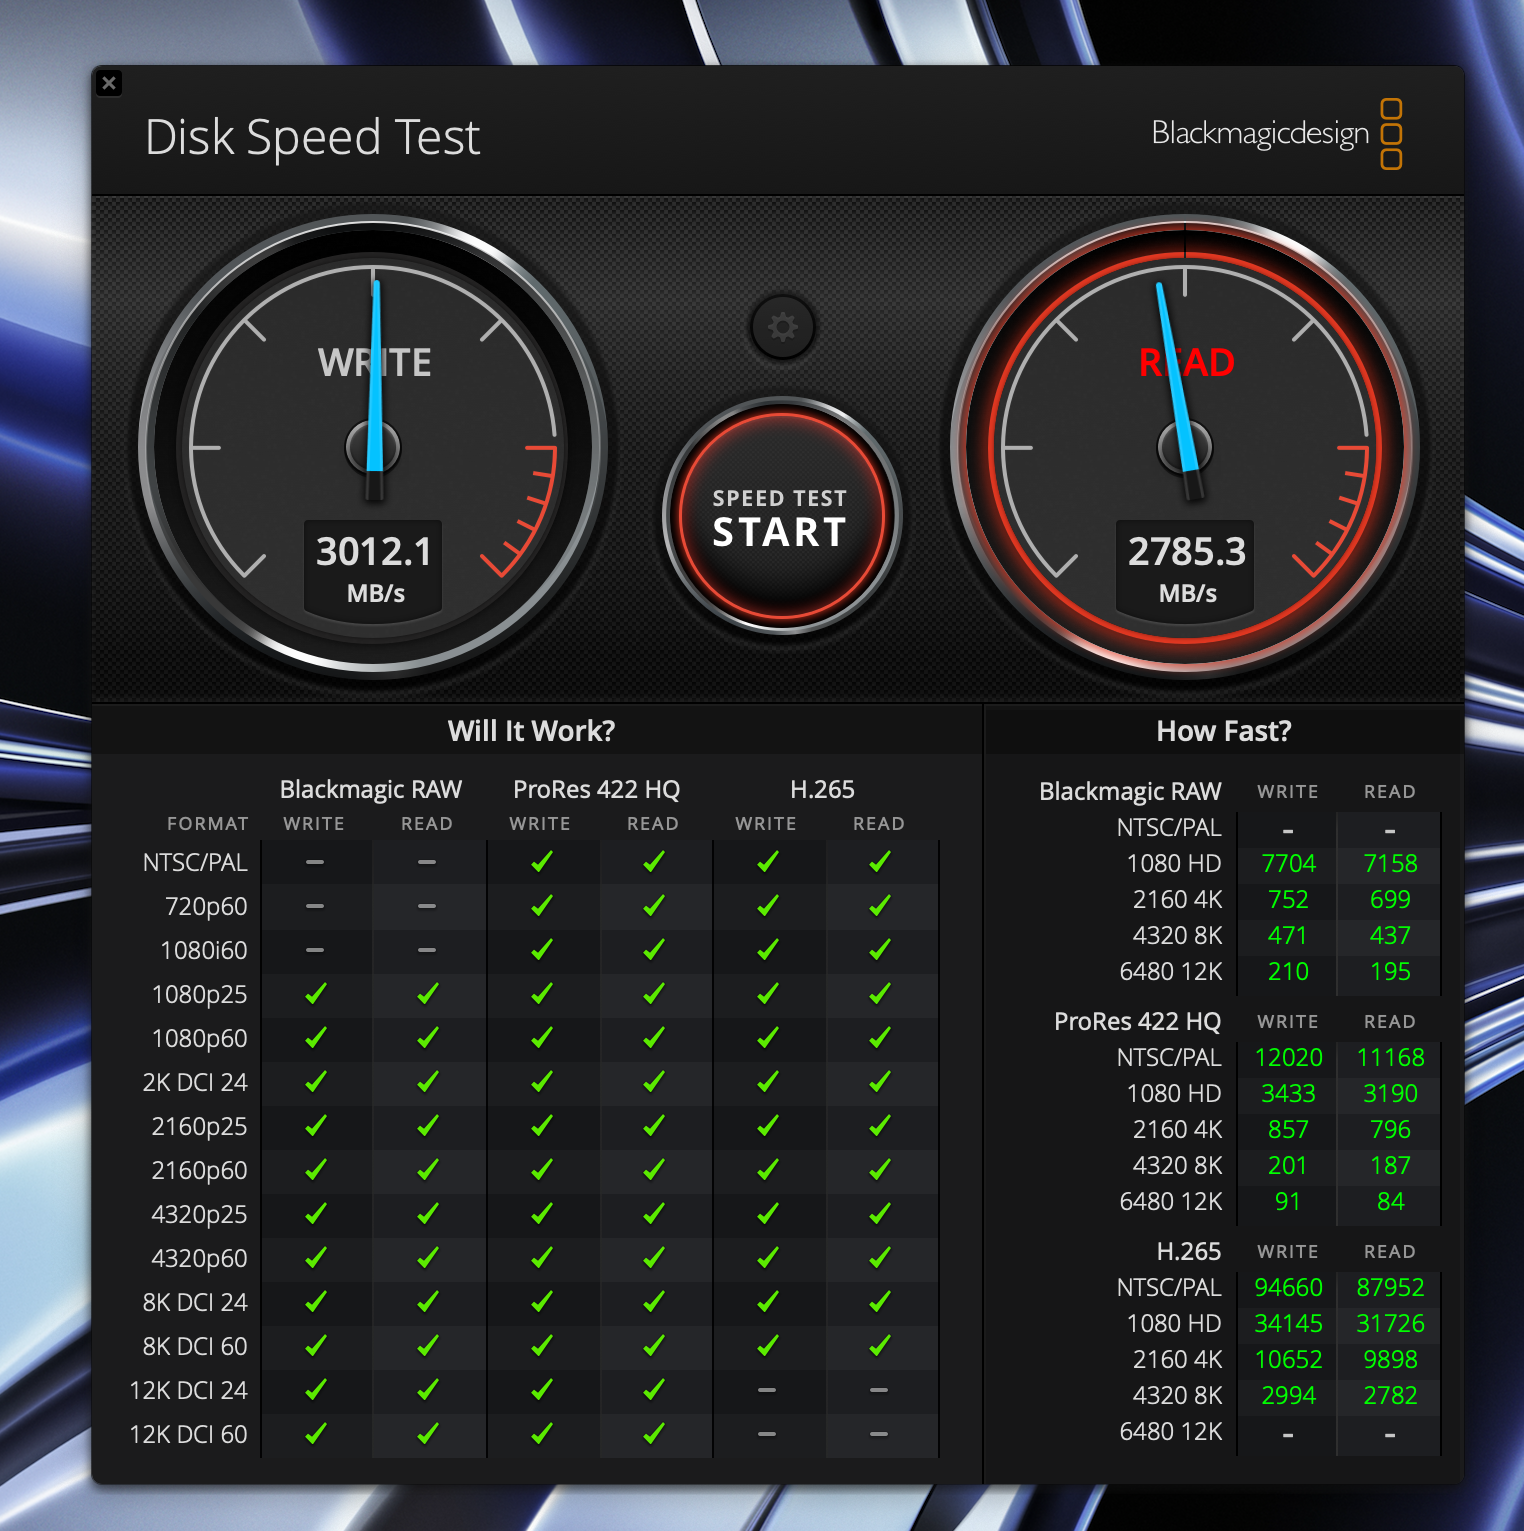Screen dimensions: 1524x1531
Task: Click the Blackmagic RAW column header in Will It Work
Action: point(371,790)
